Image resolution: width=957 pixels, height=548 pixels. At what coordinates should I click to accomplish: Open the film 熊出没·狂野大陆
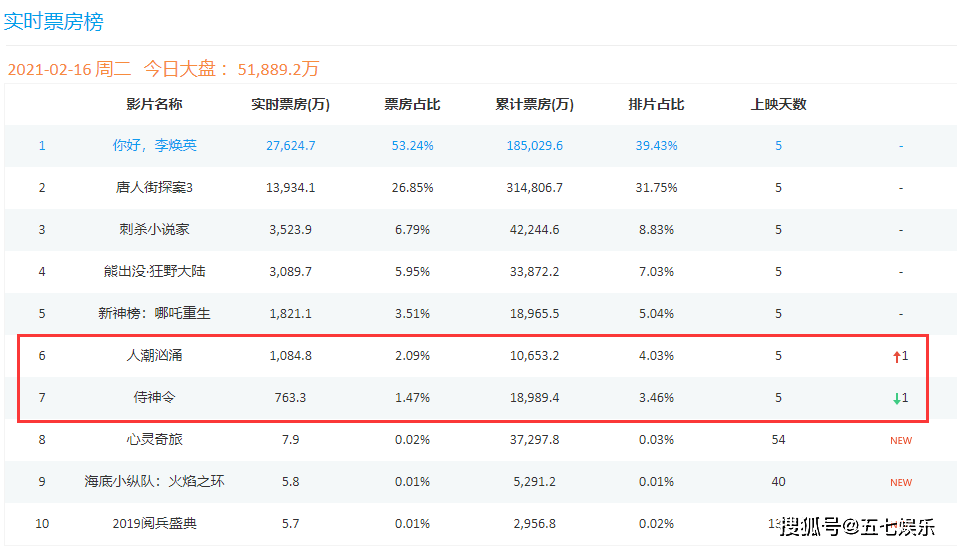(154, 271)
